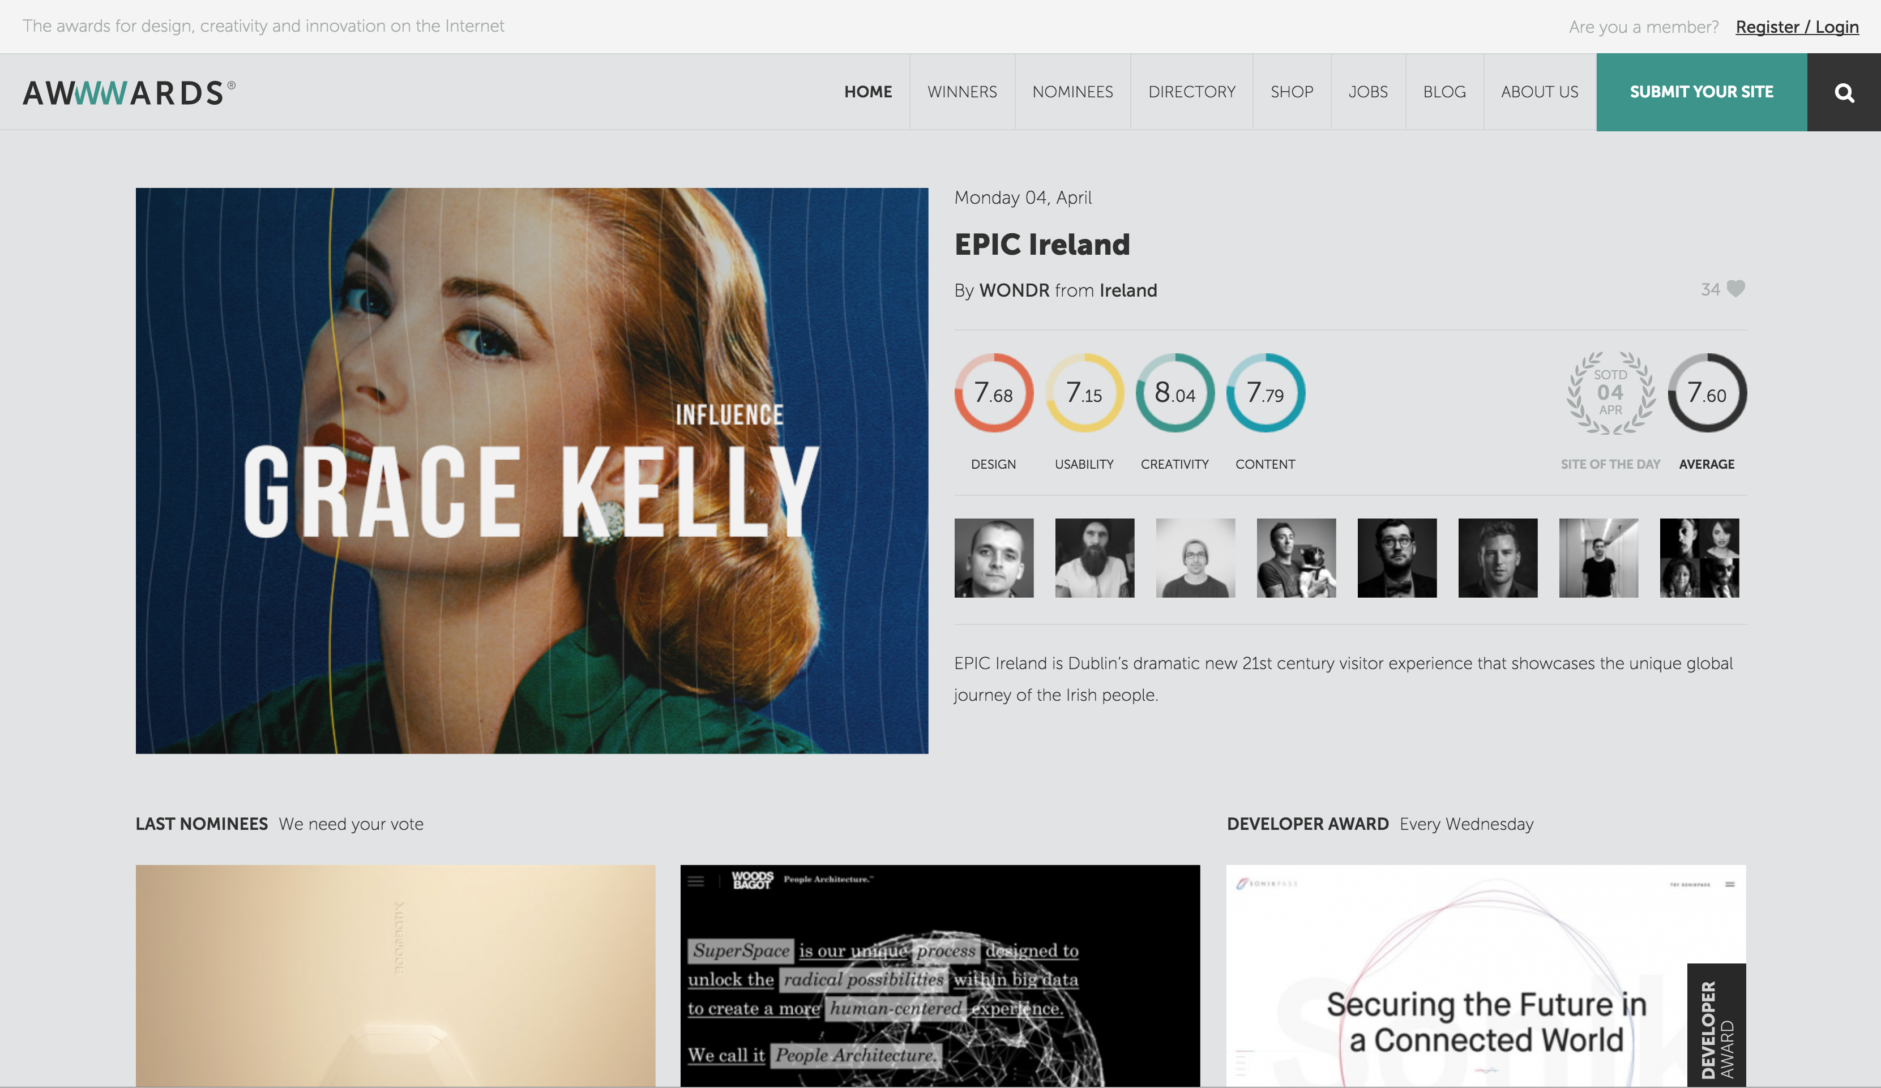Open the Site of the Day laurel badge
1881x1088 pixels.
coord(1610,393)
